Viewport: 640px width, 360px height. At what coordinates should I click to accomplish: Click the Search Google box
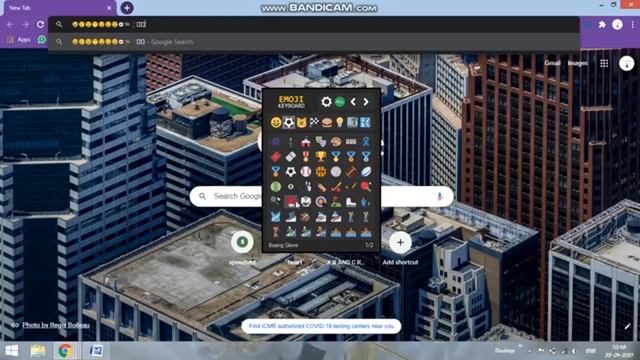(322, 196)
